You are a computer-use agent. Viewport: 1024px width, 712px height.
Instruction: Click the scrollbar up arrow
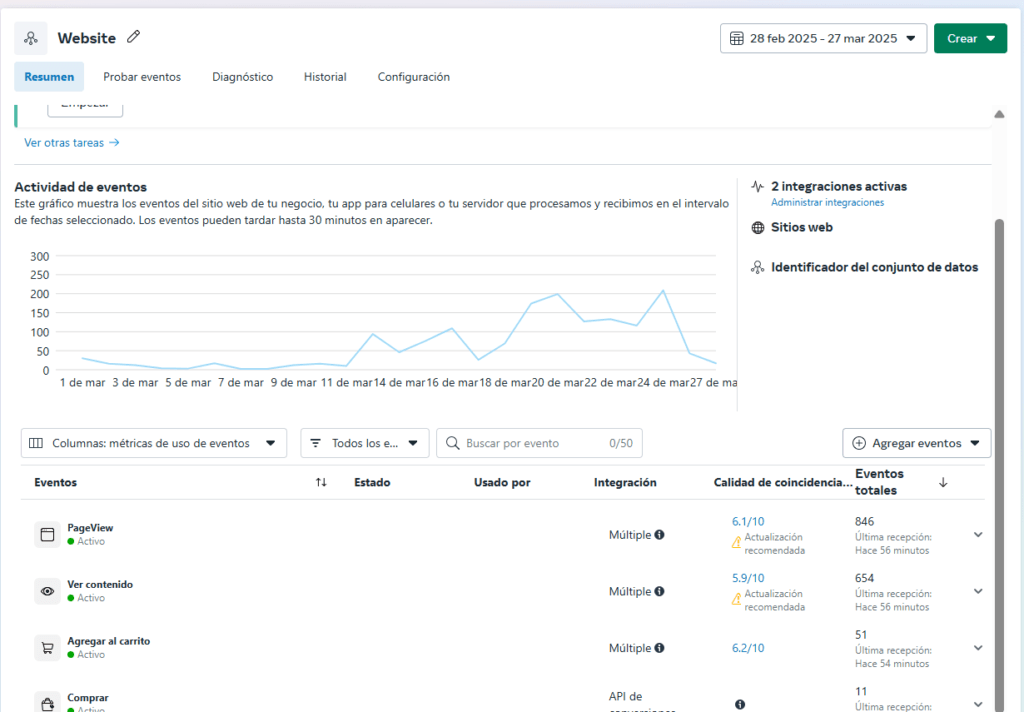[999, 114]
